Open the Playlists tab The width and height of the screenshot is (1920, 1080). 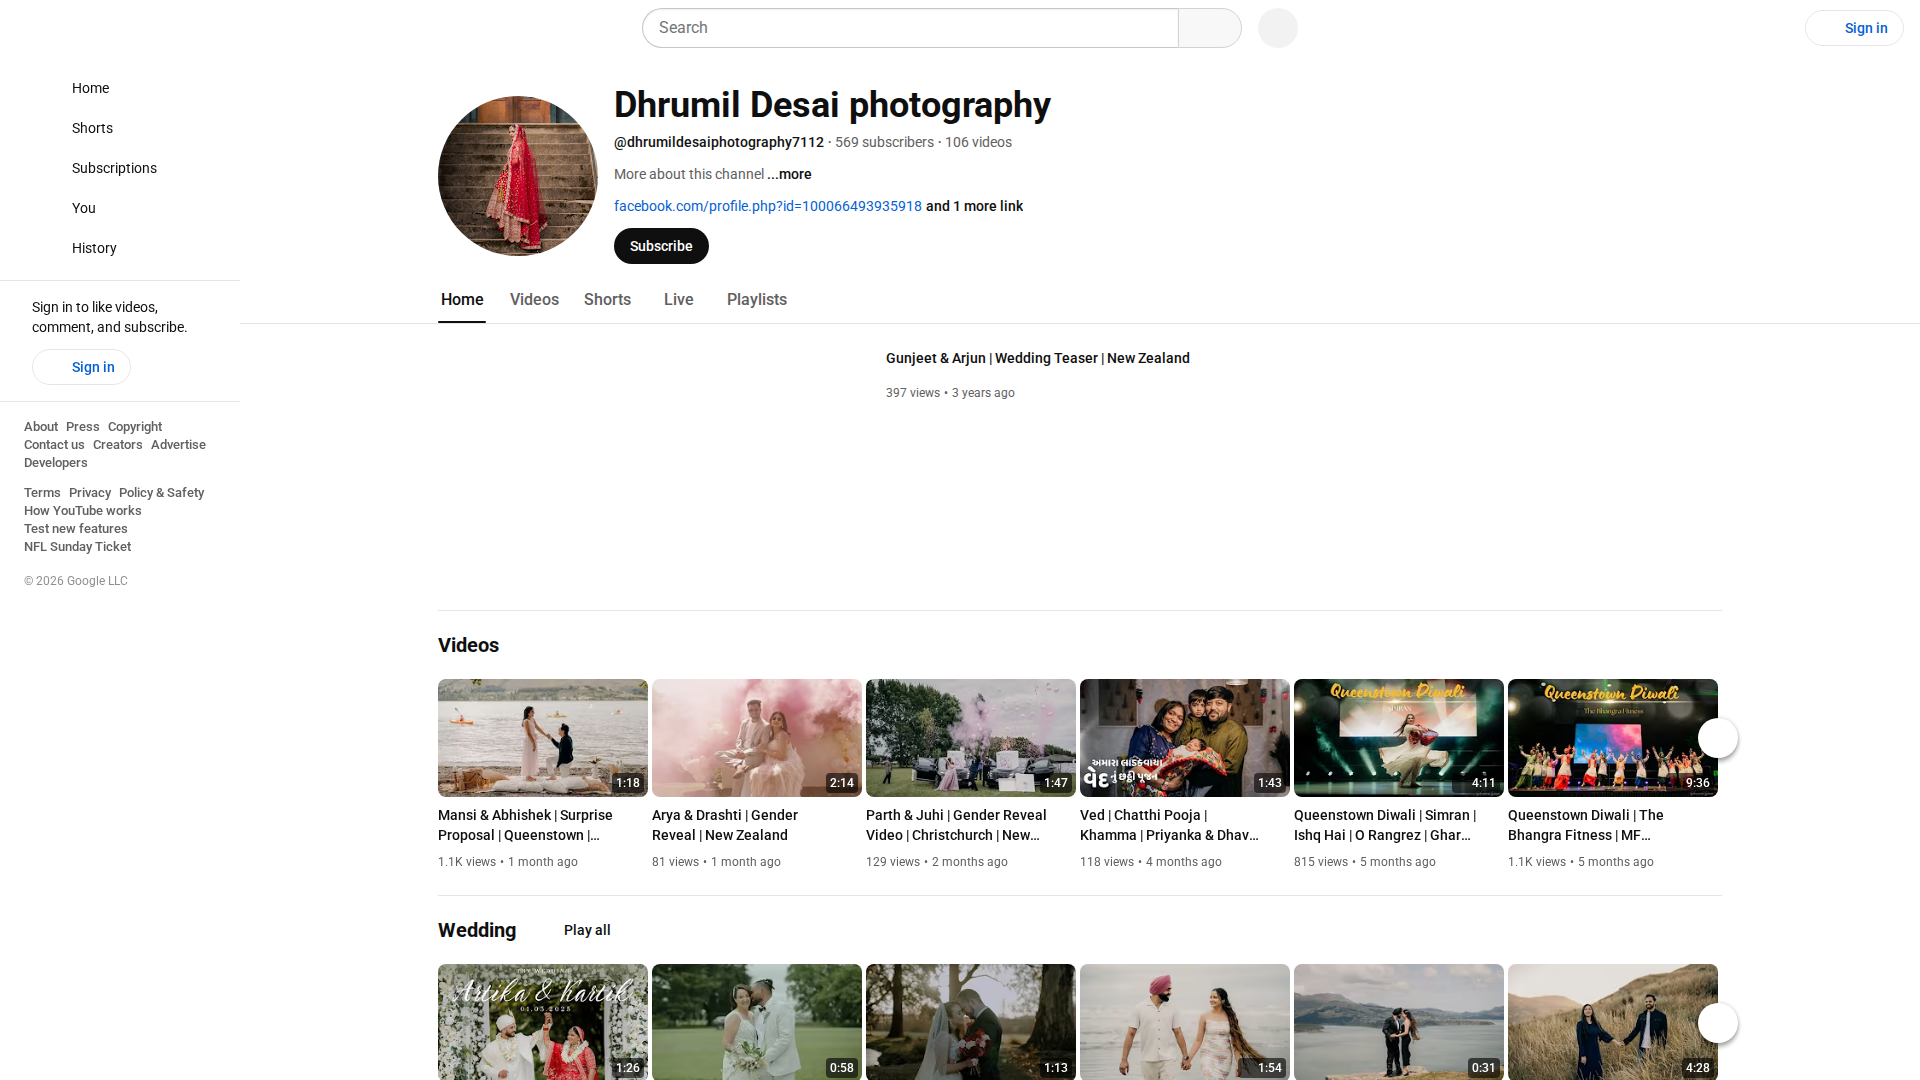[756, 299]
